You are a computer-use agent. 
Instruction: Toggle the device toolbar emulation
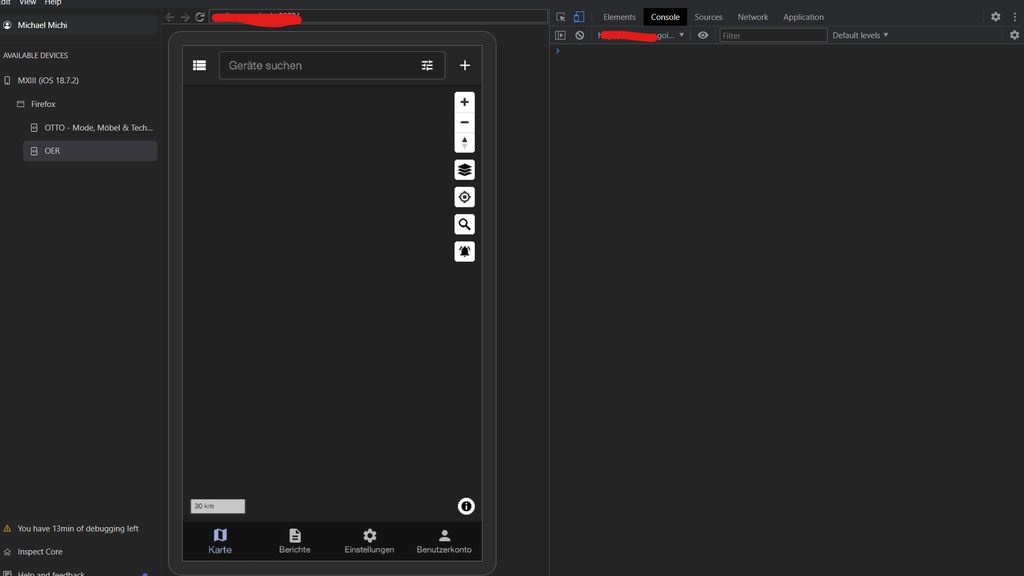click(x=579, y=17)
